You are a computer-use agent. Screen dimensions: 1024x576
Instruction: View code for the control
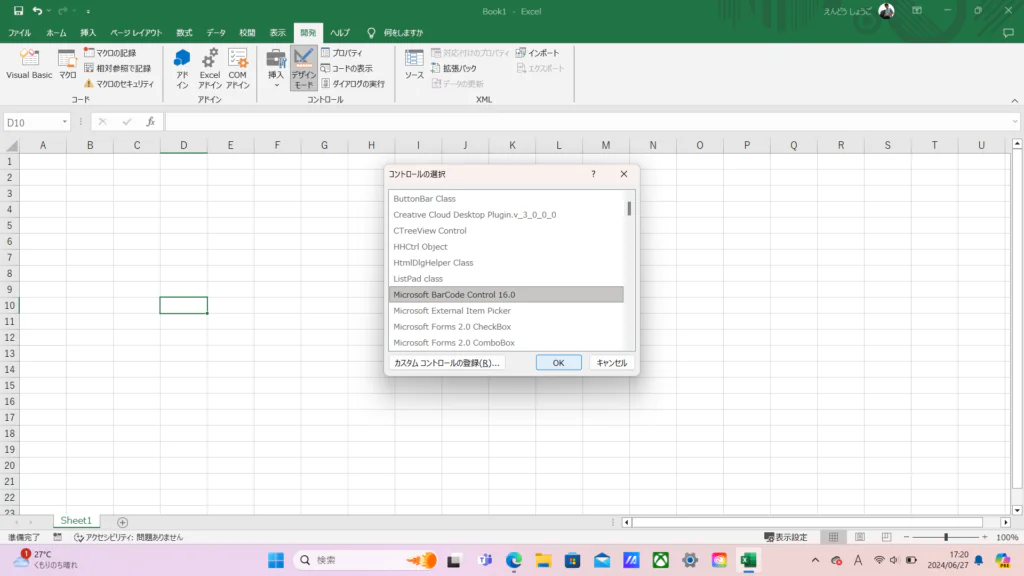pos(347,68)
